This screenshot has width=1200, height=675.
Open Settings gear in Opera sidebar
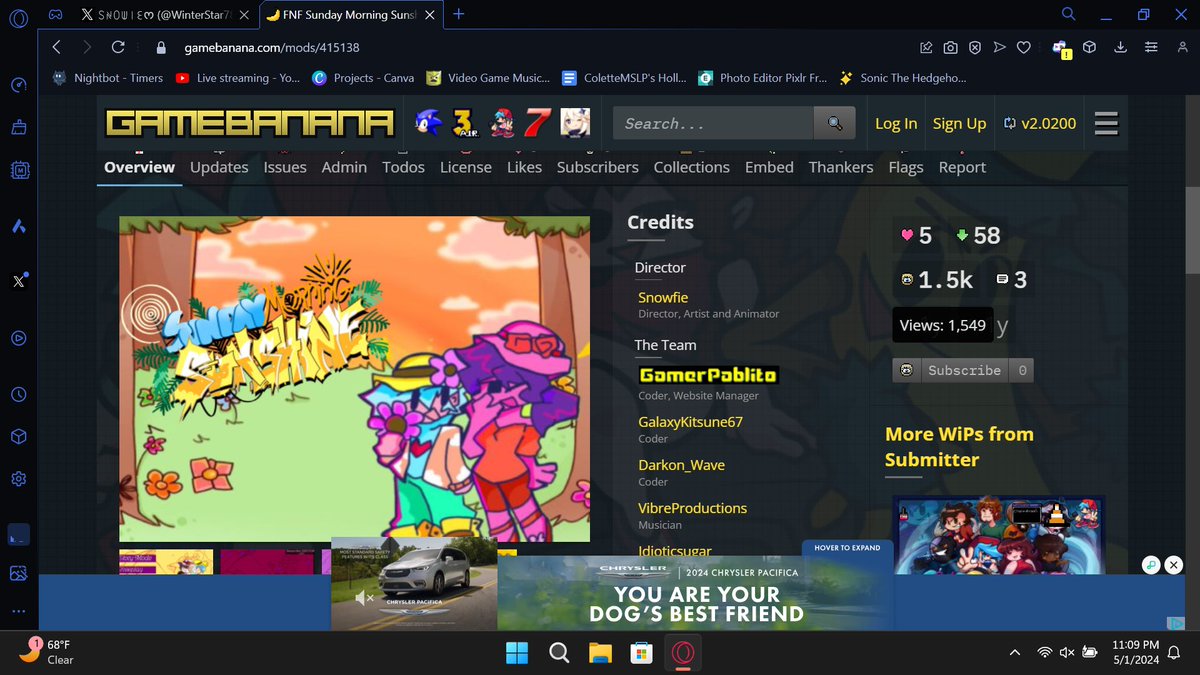pos(19,479)
